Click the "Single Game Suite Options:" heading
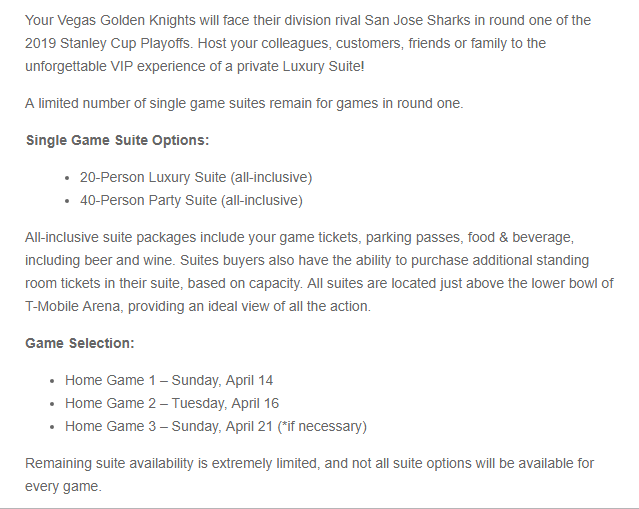Image resolution: width=639 pixels, height=509 pixels. pos(117,140)
